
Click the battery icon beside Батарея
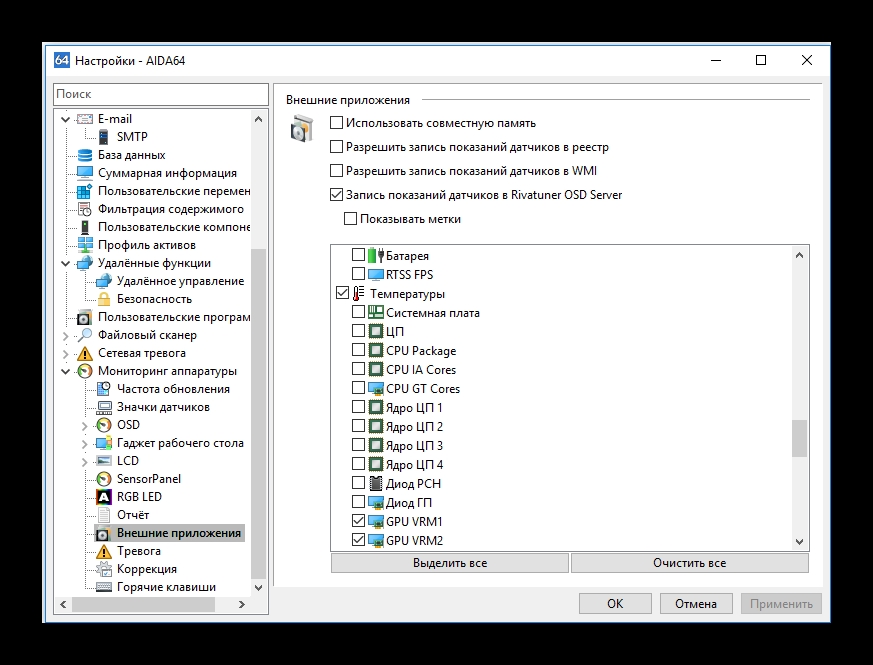[376, 256]
